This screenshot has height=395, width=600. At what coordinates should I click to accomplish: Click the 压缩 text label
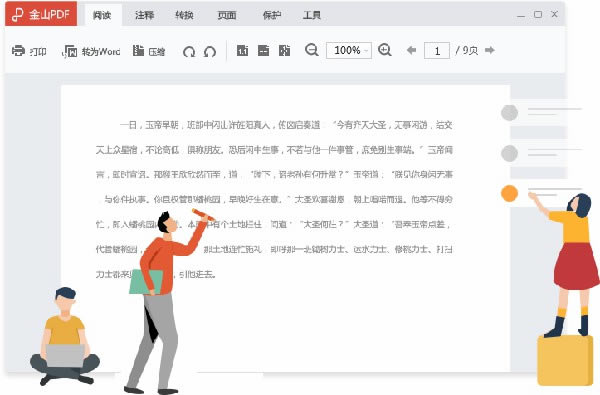point(157,51)
